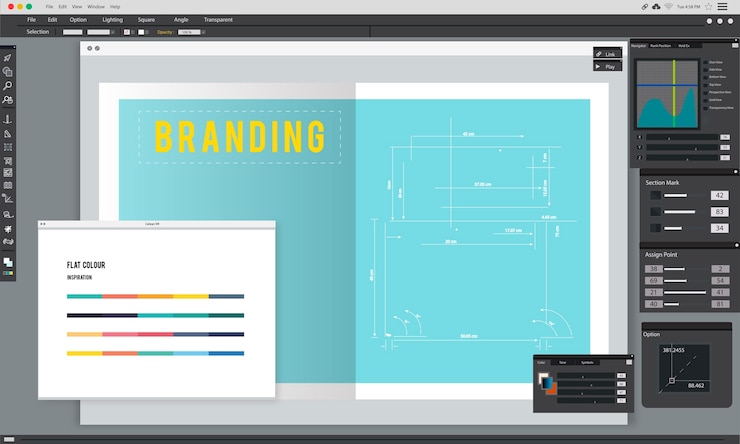Adjust the Navigator X slider
The image size is (740, 444).
click(682, 137)
